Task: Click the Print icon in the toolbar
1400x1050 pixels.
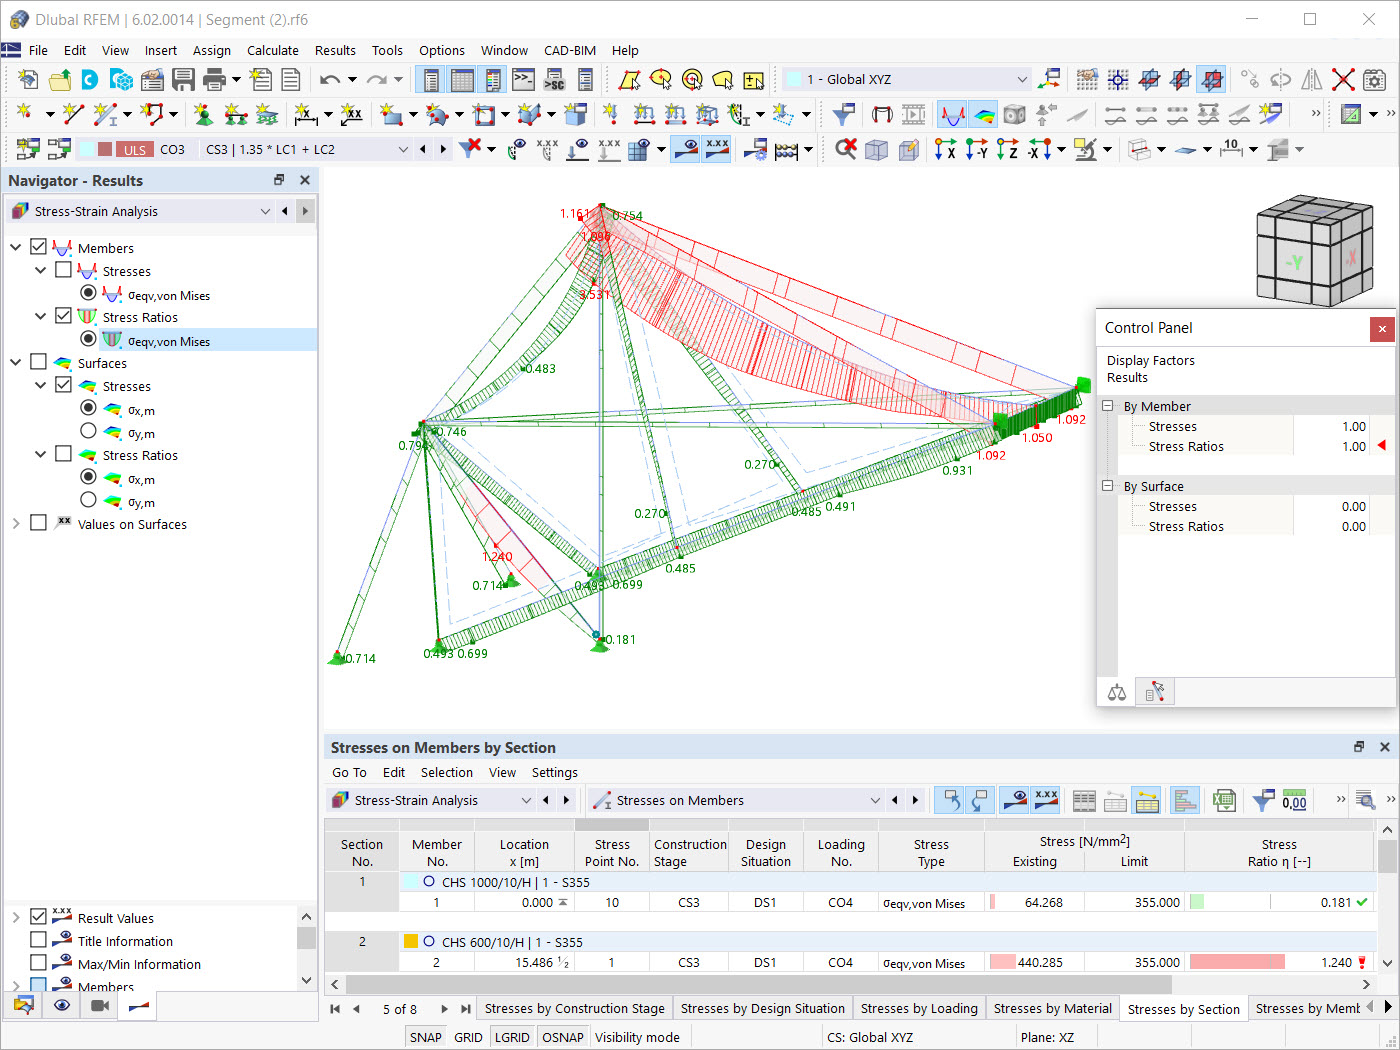Action: (x=210, y=79)
